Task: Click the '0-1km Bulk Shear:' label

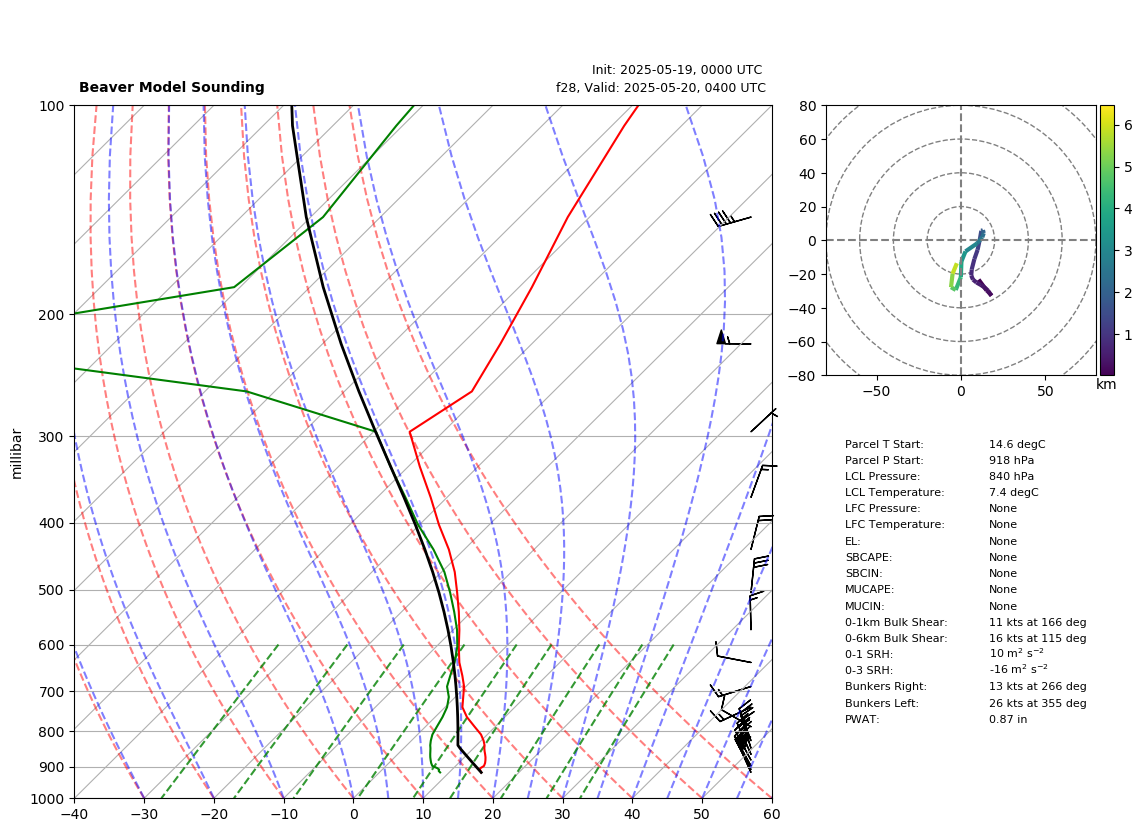Action: [x=896, y=622]
